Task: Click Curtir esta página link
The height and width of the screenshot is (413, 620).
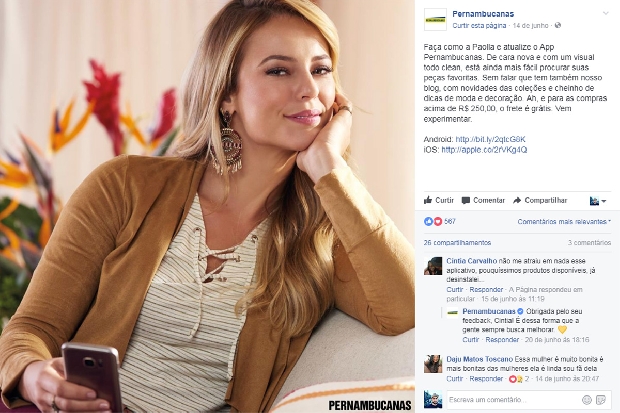Action: [x=479, y=25]
